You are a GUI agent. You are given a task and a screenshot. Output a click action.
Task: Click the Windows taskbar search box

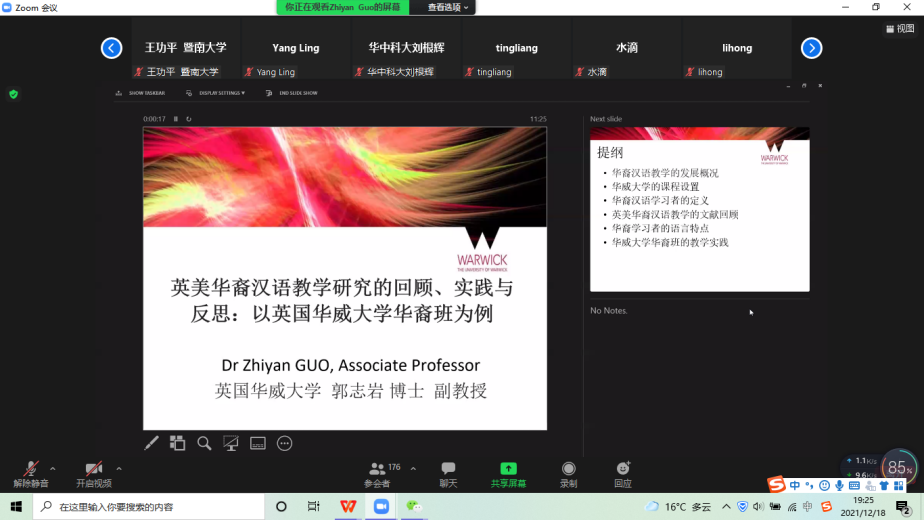pos(150,507)
